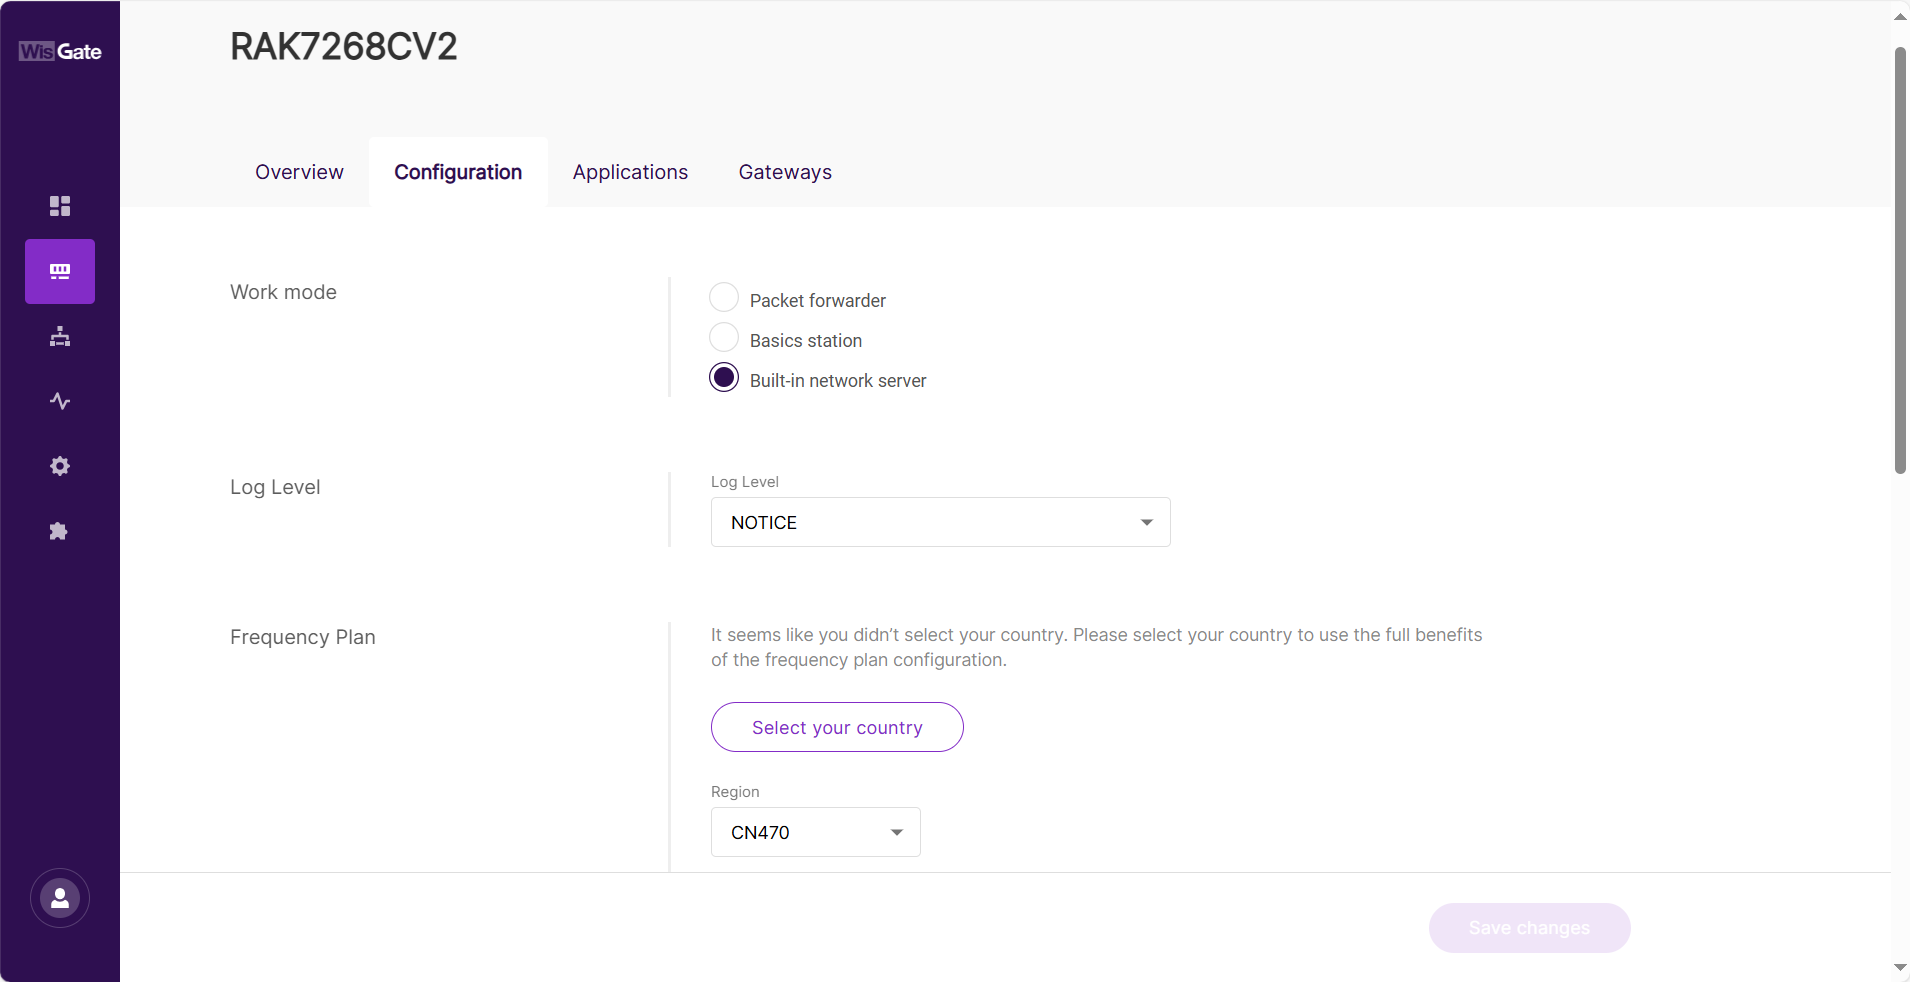Open the Network topology icon in sidebar
Image resolution: width=1910 pixels, height=982 pixels.
point(60,336)
